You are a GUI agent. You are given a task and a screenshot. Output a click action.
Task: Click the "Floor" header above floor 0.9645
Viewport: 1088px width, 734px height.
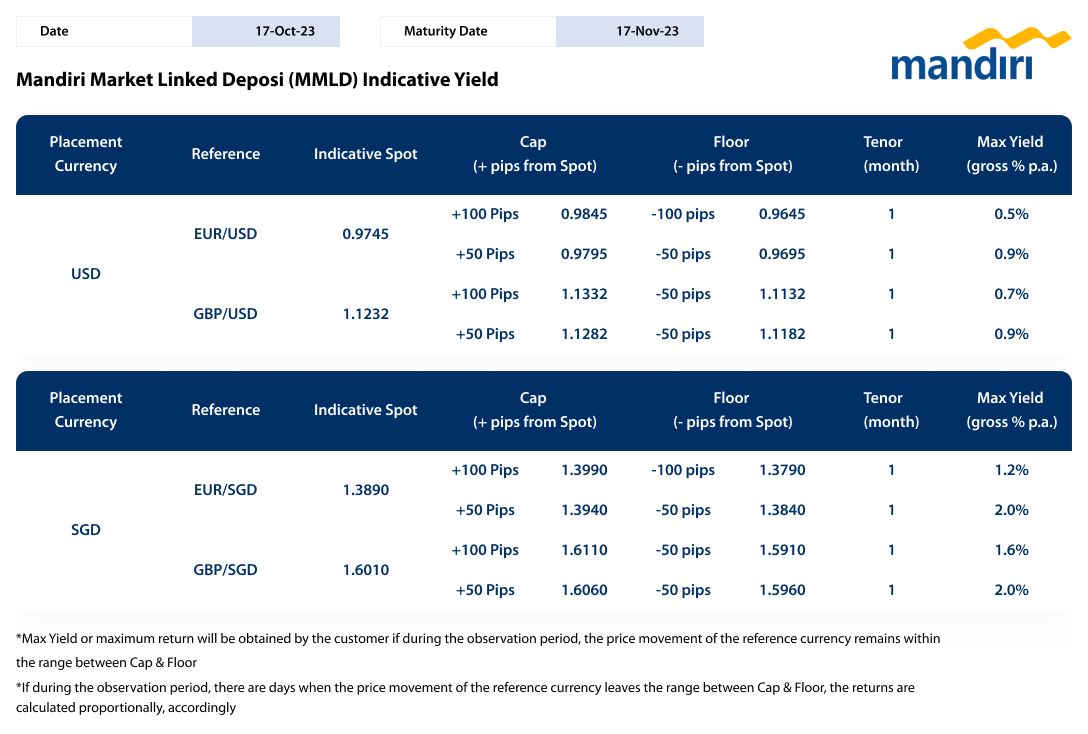pos(732,154)
